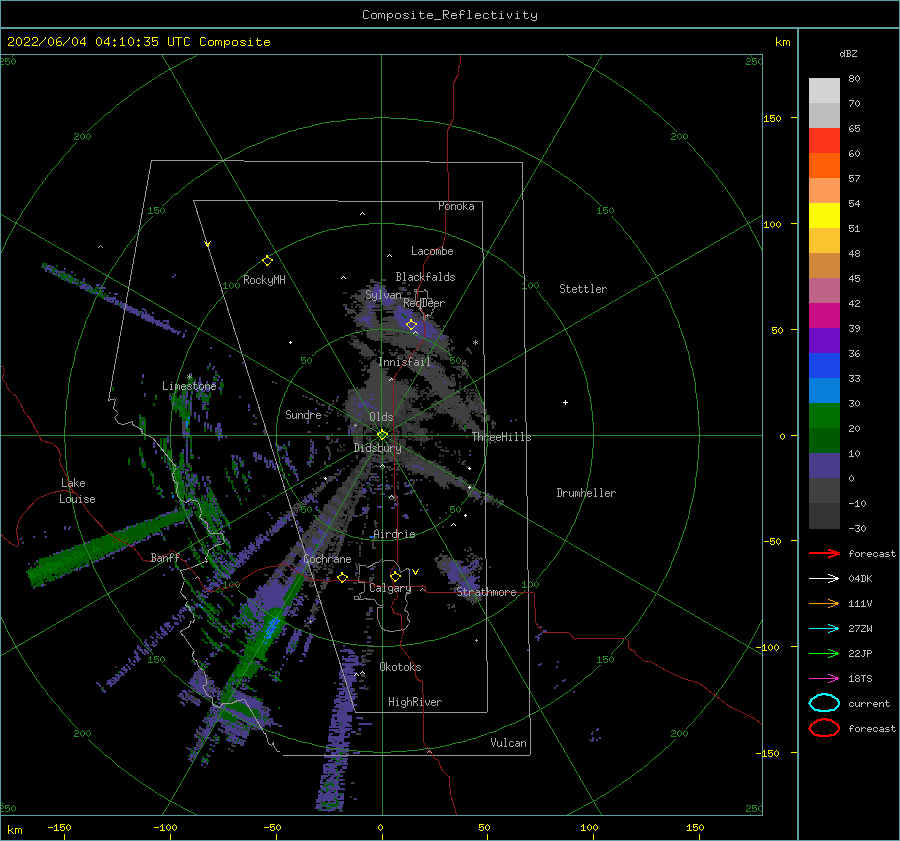Pick the yellow 51-54 dBZ swatch

824,215
